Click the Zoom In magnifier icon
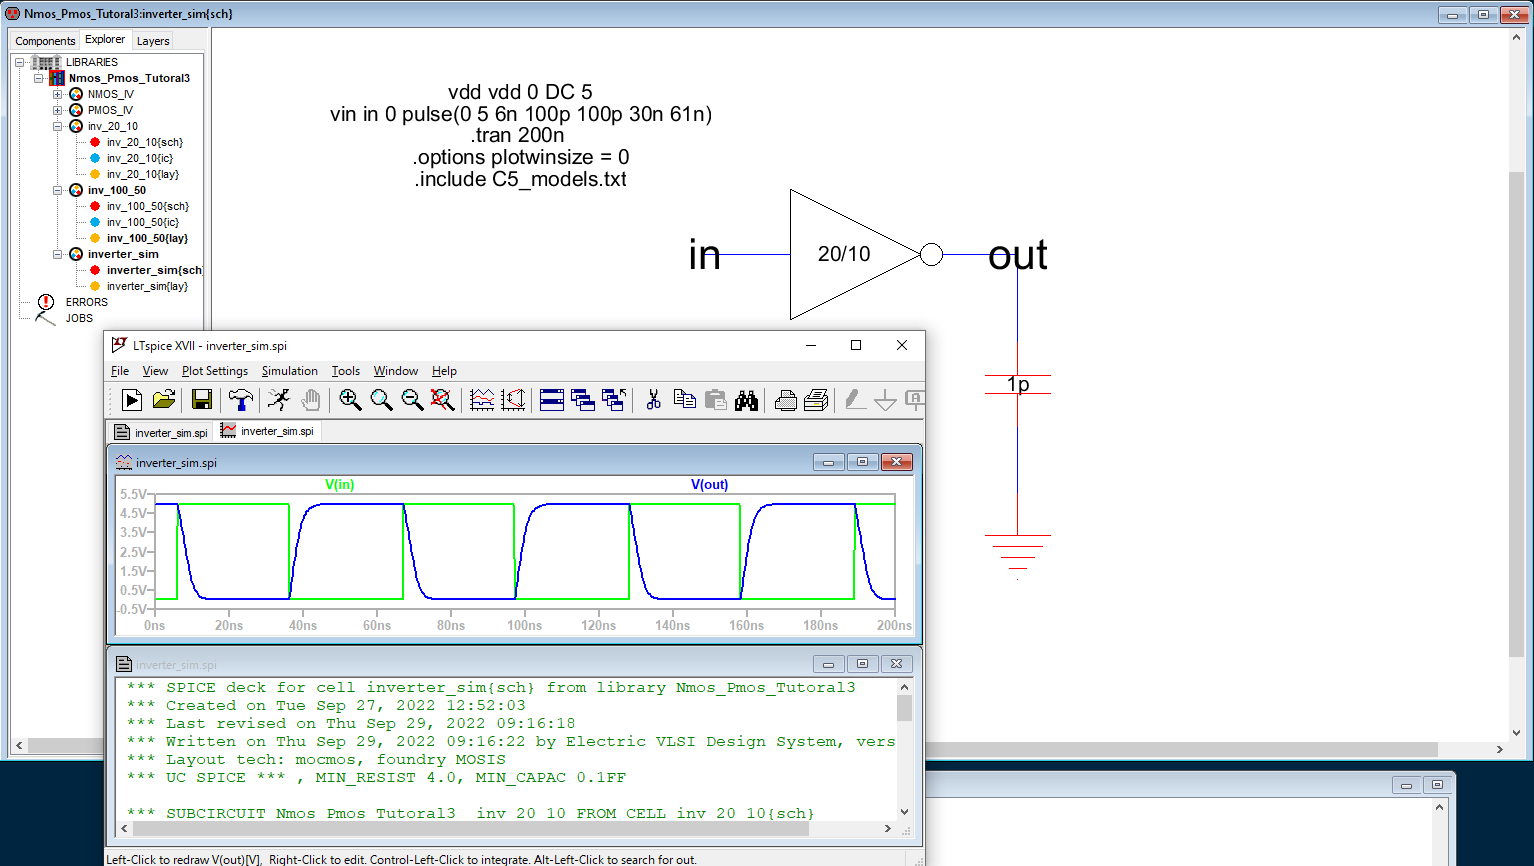The image size is (1534, 866). click(350, 400)
